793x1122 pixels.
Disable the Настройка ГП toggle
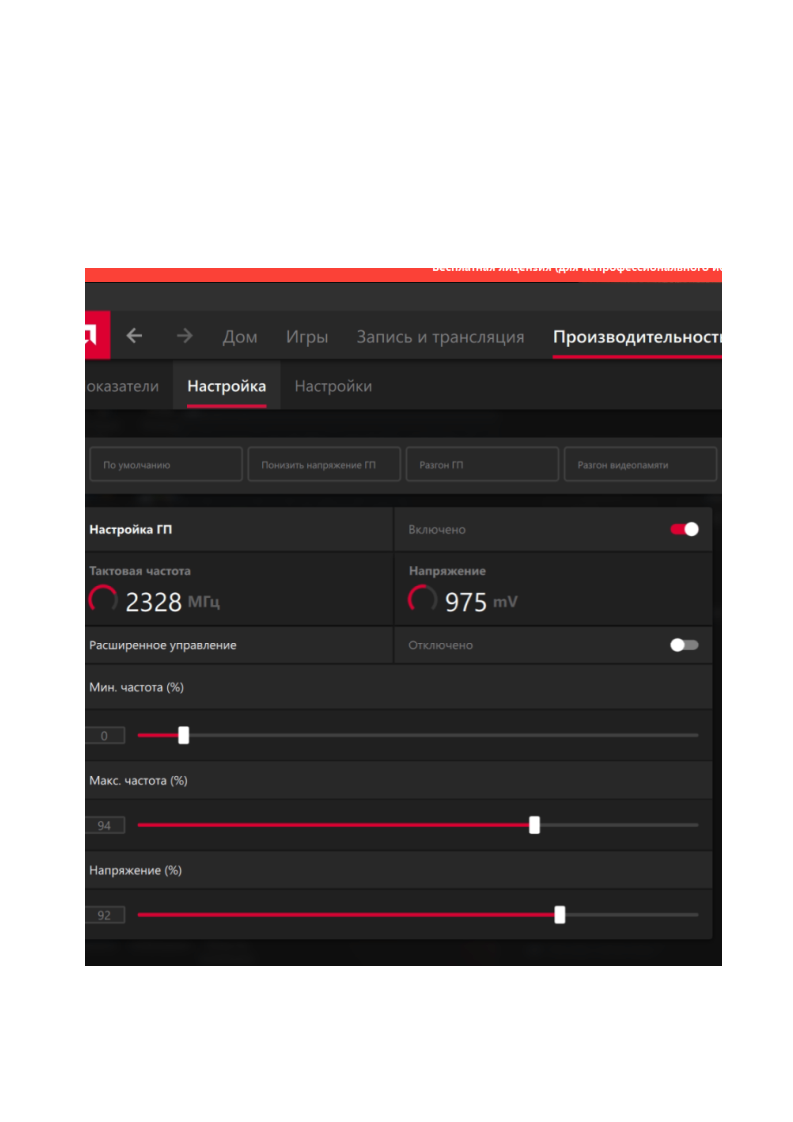[x=684, y=530]
